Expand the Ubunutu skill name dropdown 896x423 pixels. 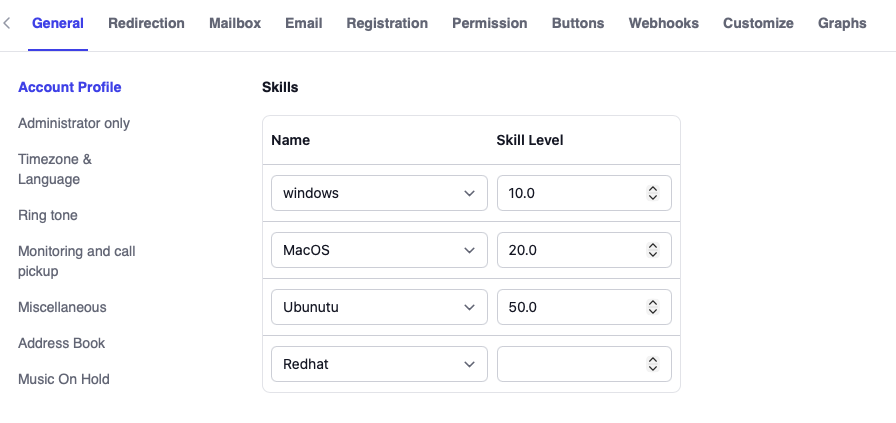pos(379,307)
